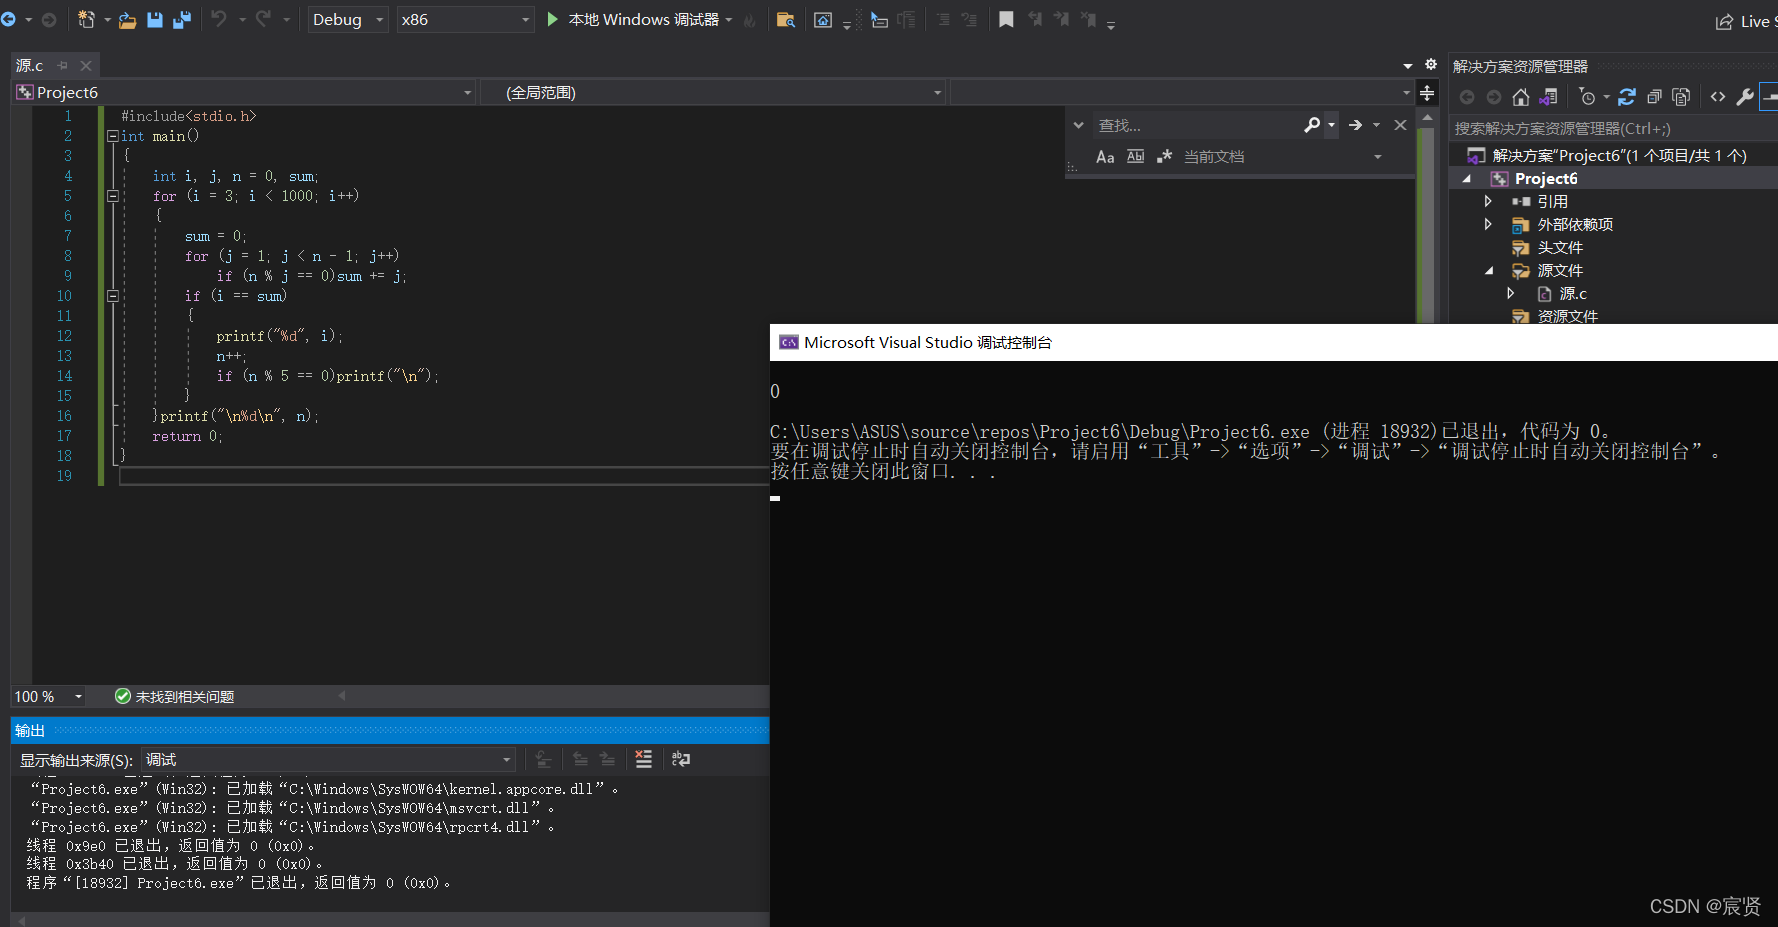Toggle Match Case (Aa) in Find box
The height and width of the screenshot is (927, 1778).
click(x=1105, y=157)
